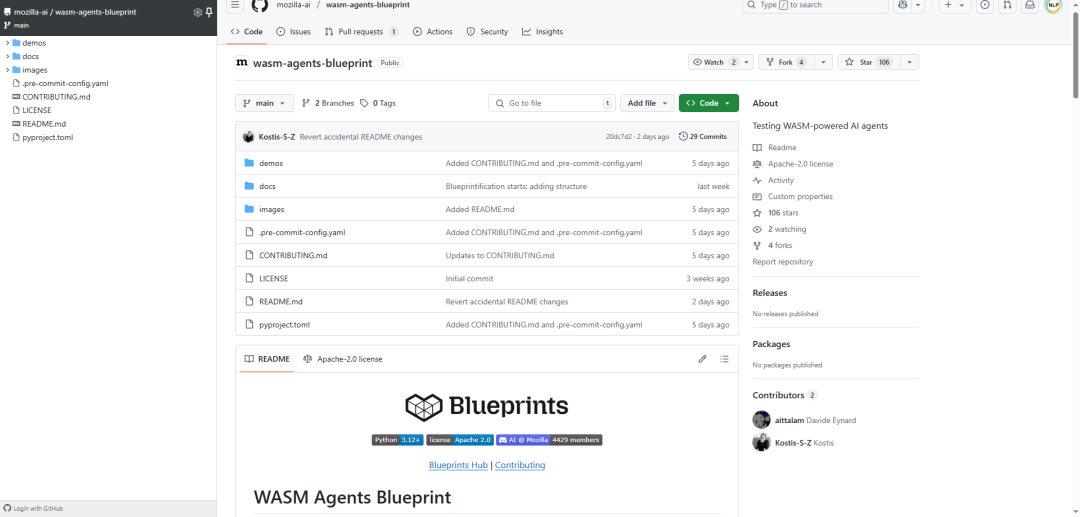The width and height of the screenshot is (1080, 517).
Task: Open the Add file dropdown
Action: [x=647, y=103]
